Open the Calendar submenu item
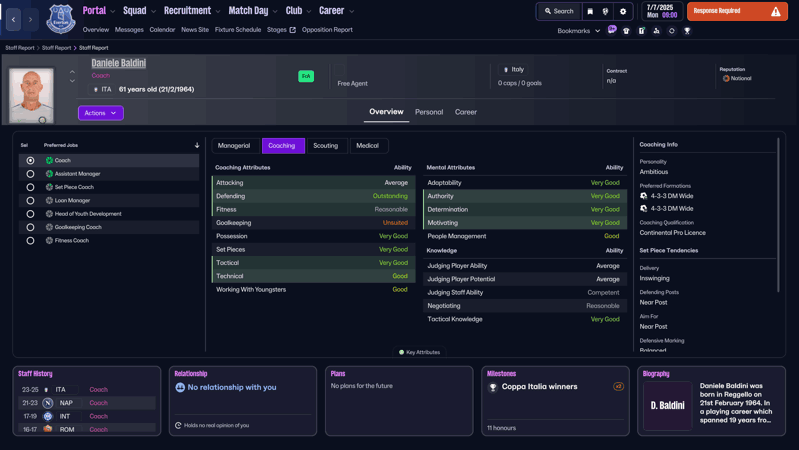799x450 pixels. click(x=162, y=30)
